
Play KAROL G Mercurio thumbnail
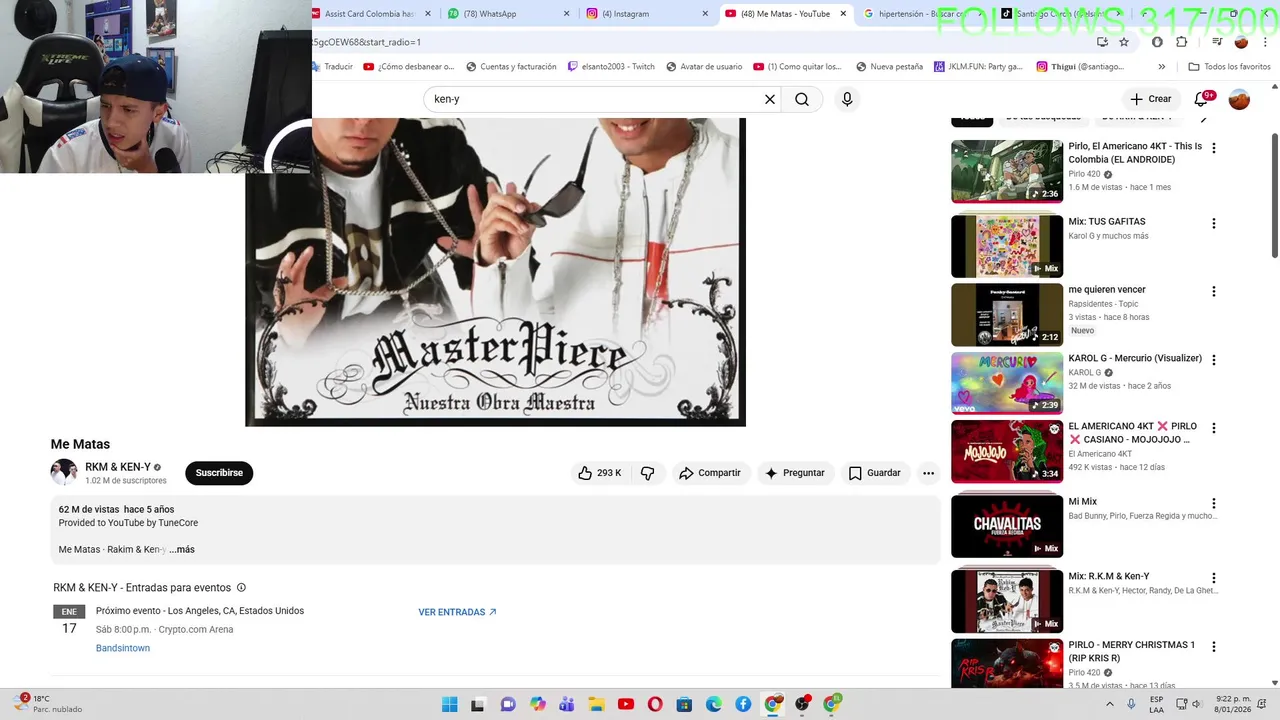1007,383
